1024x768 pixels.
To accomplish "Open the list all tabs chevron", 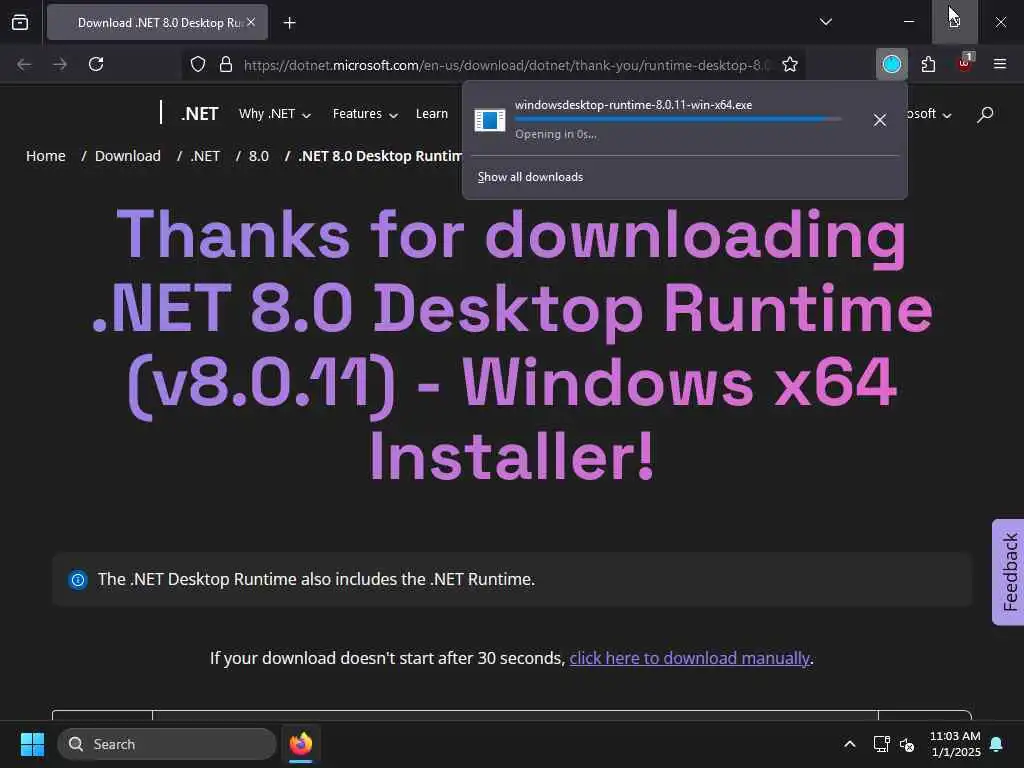I will (825, 22).
